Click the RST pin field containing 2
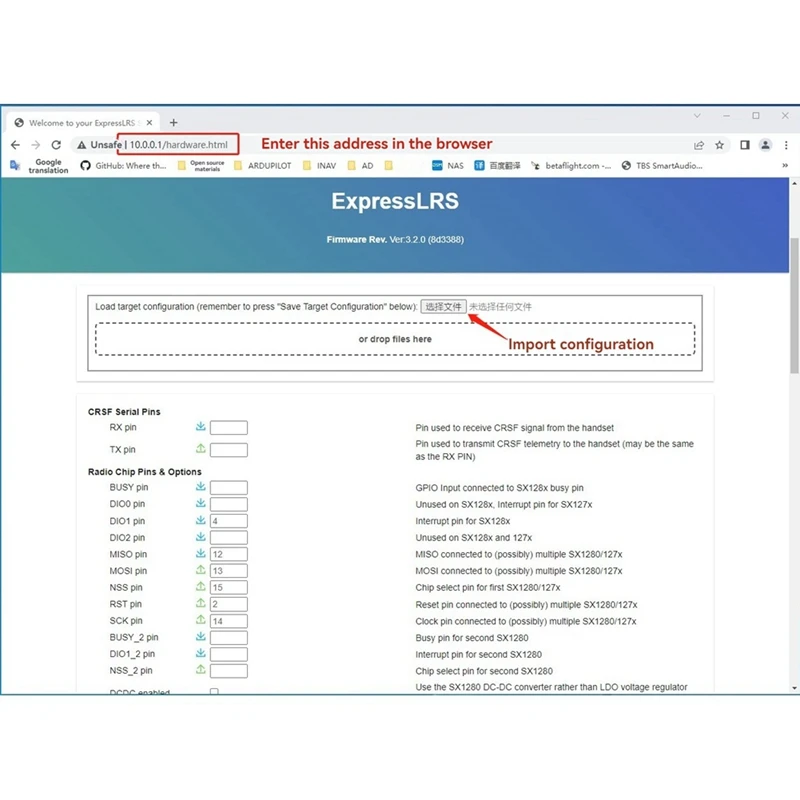The width and height of the screenshot is (800, 800). [x=229, y=604]
